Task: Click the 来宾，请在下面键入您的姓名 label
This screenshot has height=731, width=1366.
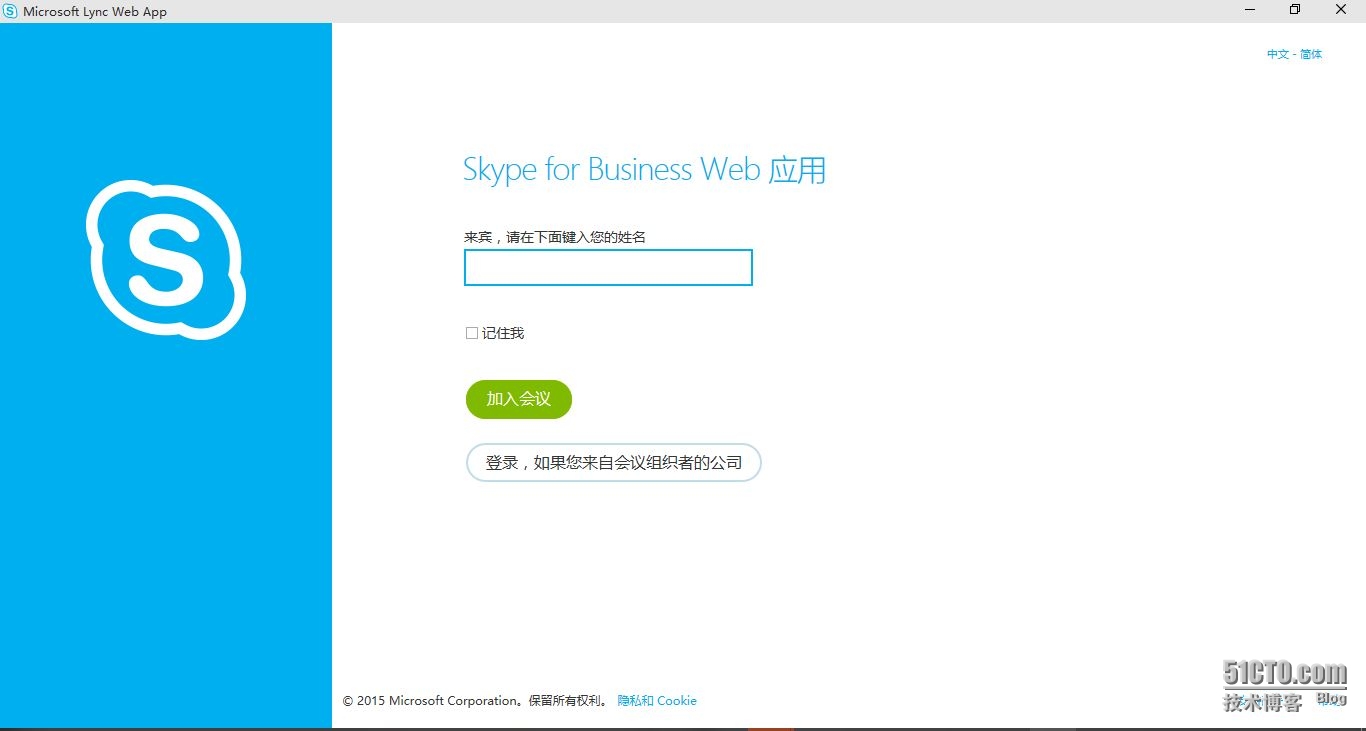Action: [x=555, y=237]
